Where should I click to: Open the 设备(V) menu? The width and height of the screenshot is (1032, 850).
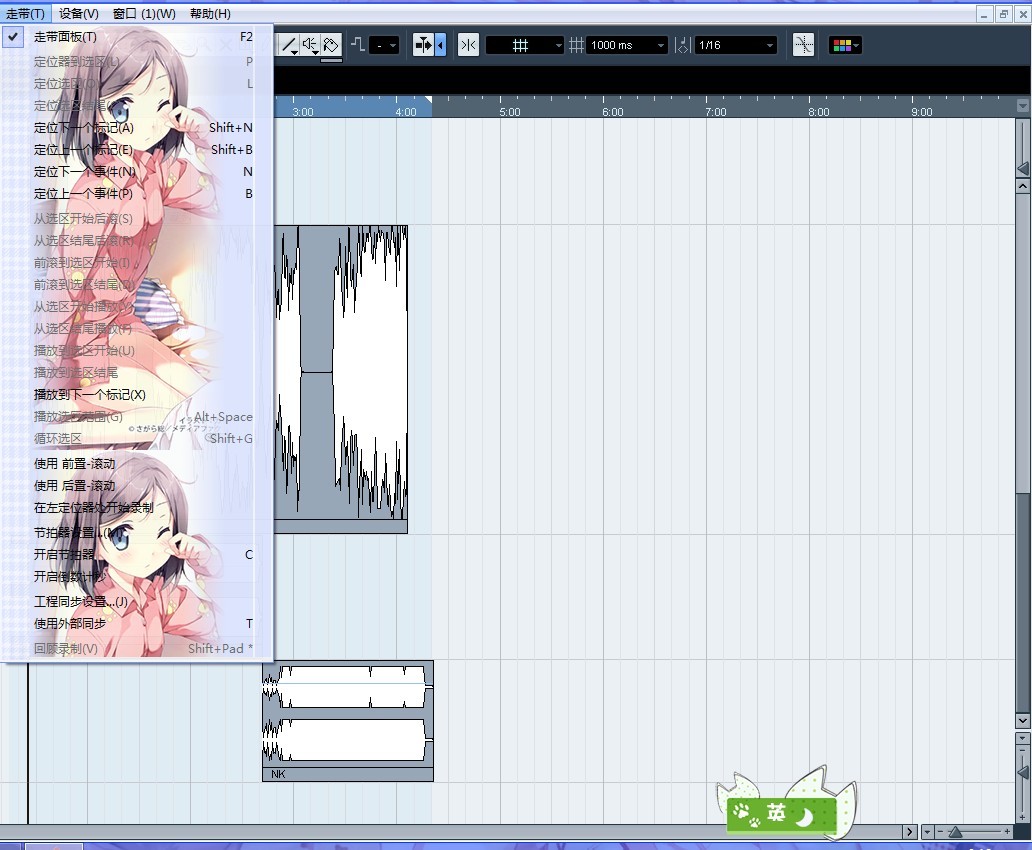(78, 14)
